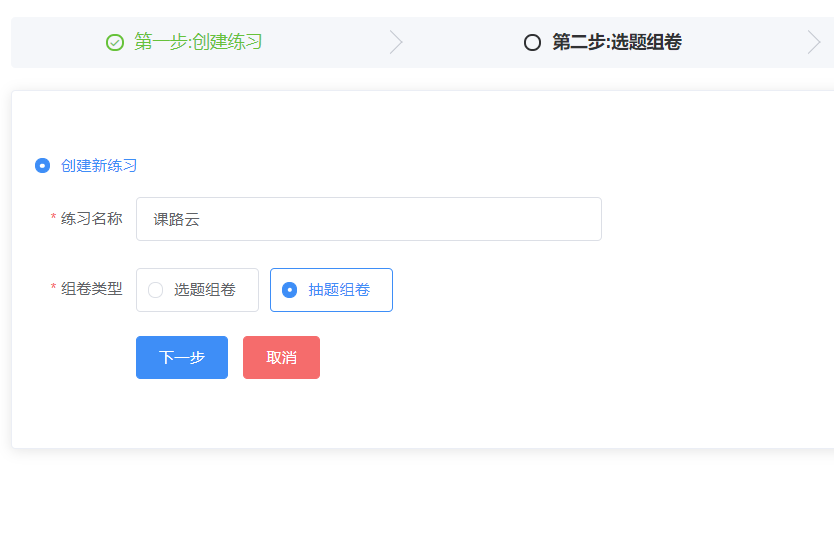This screenshot has height=537, width=834.
Task: Choose the 选题组卷 radio circle
Action: click(x=155, y=290)
